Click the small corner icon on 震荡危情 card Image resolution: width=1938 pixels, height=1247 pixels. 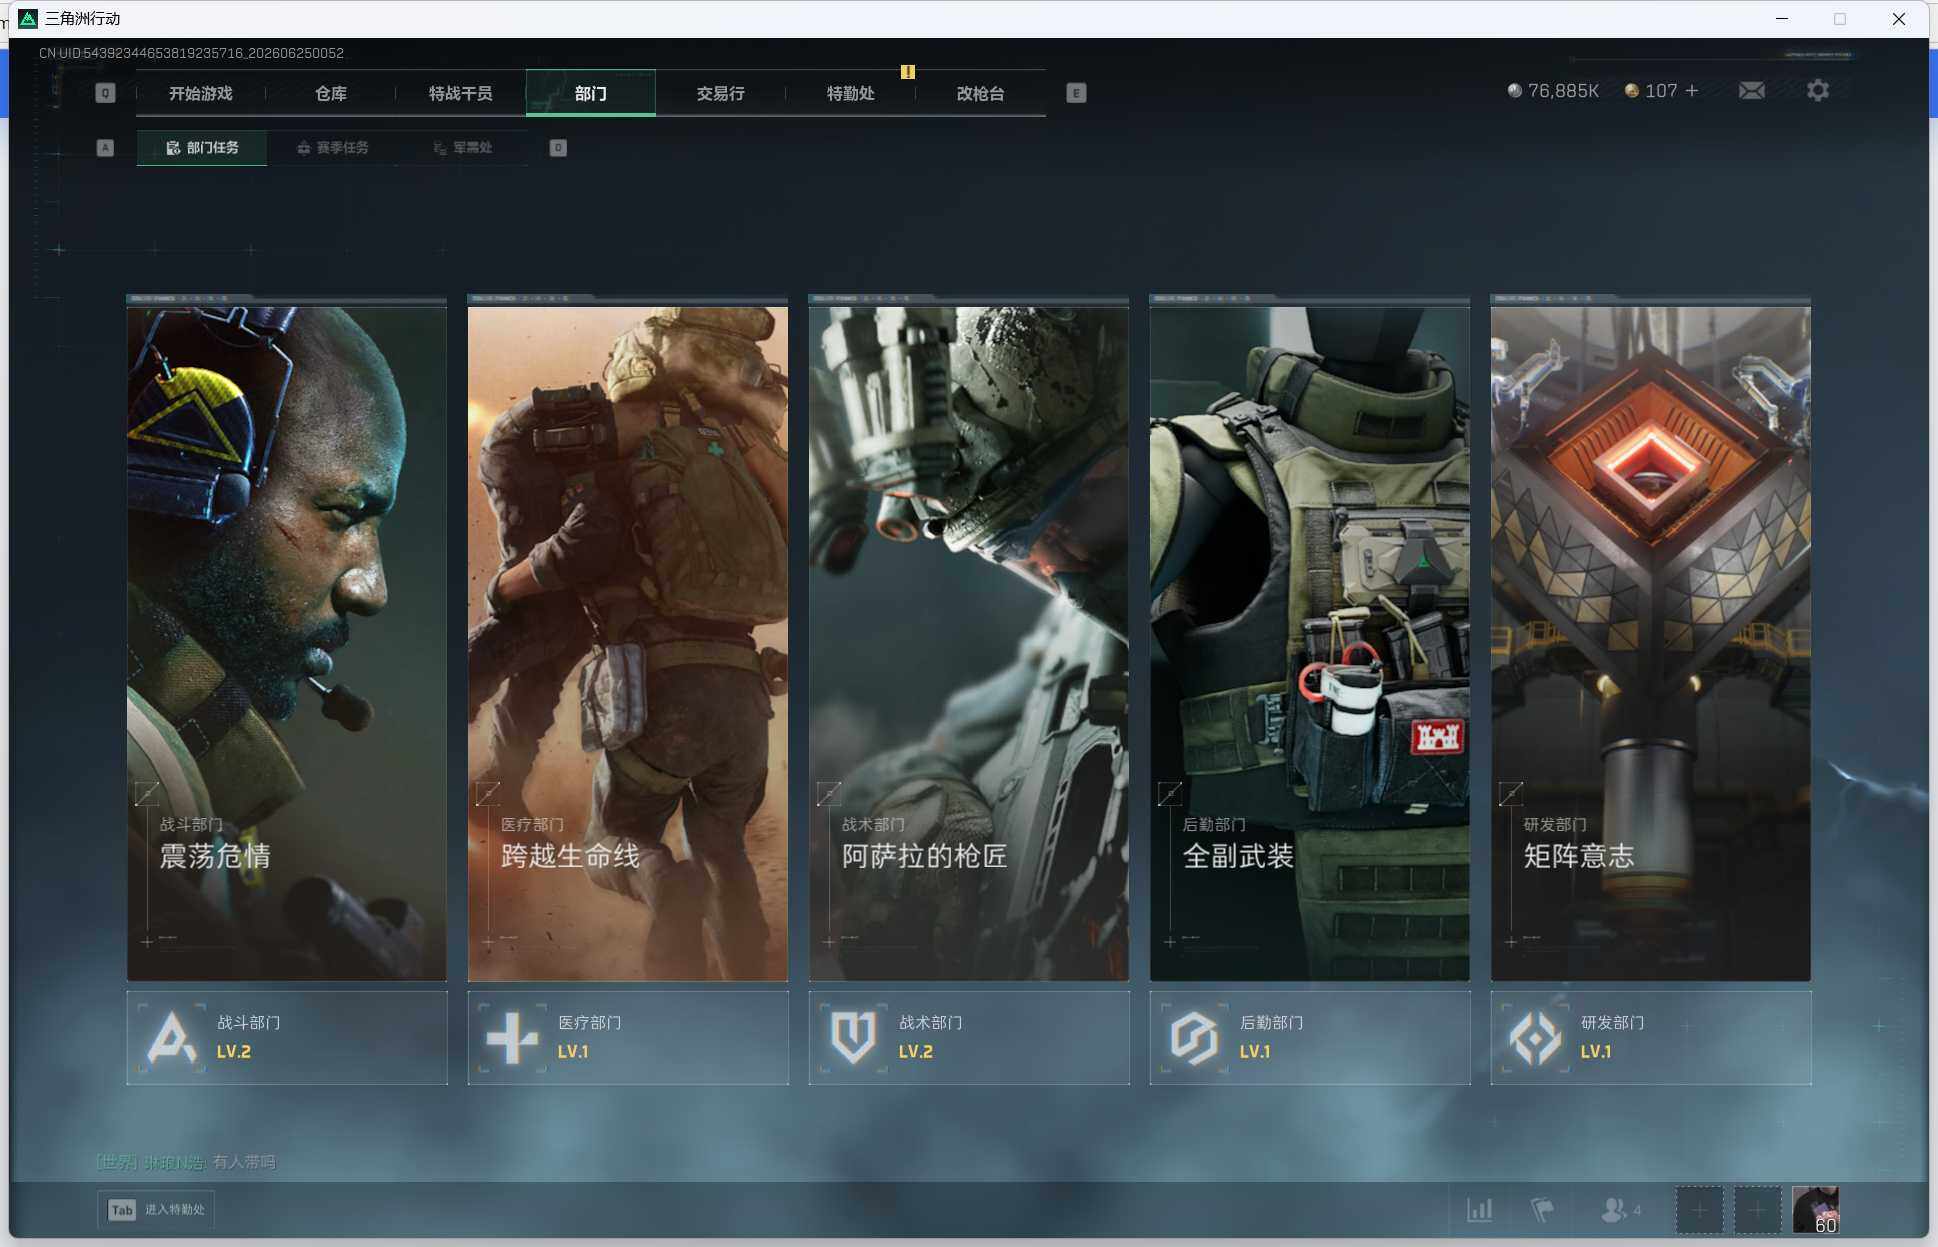tap(147, 794)
